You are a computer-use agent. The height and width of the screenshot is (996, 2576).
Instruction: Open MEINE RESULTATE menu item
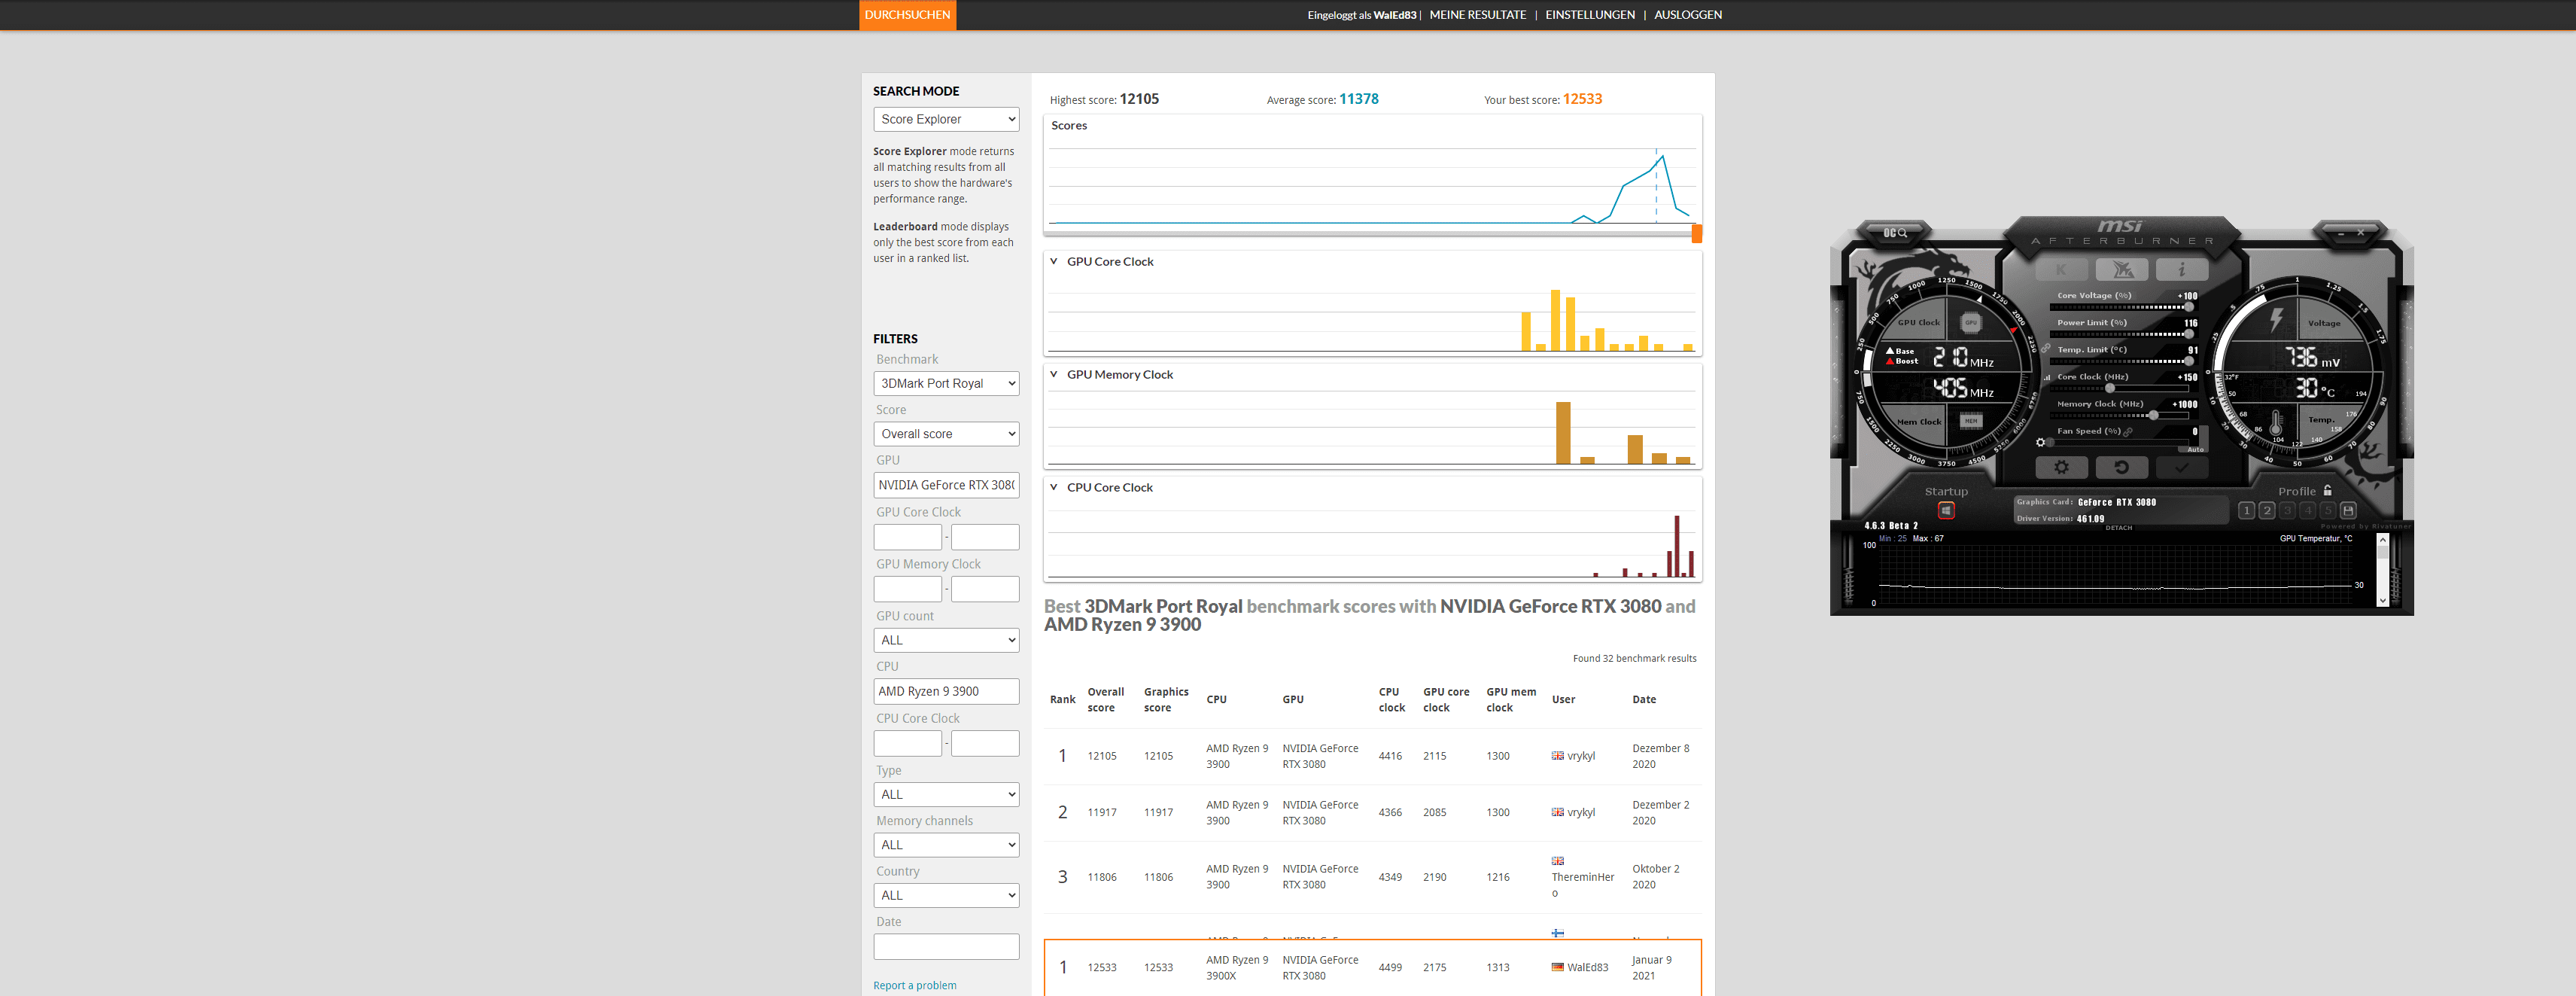coord(1477,15)
